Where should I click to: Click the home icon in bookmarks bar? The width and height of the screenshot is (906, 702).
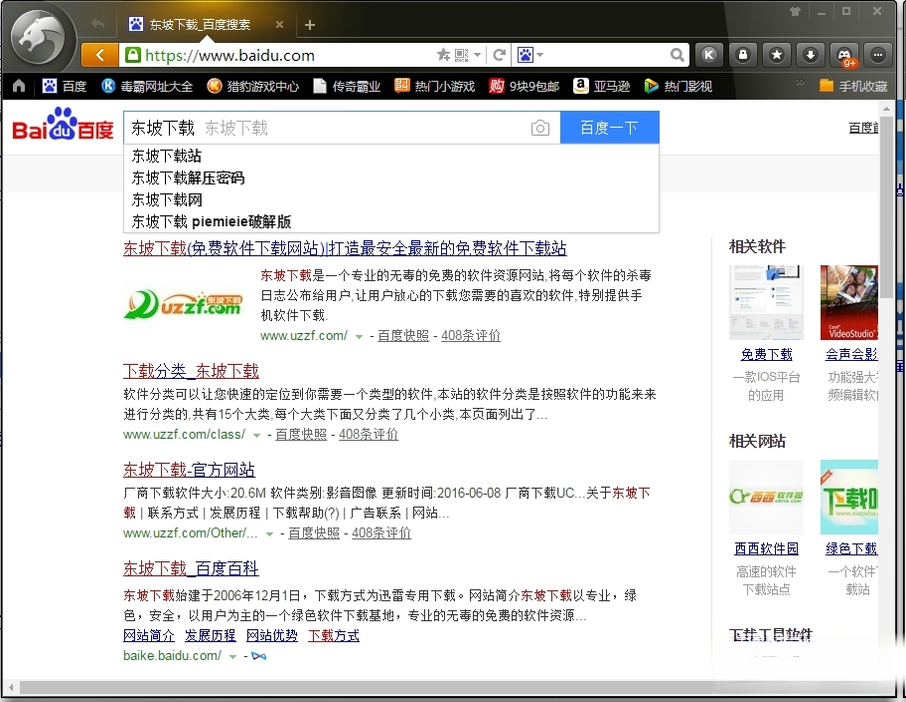(19, 86)
